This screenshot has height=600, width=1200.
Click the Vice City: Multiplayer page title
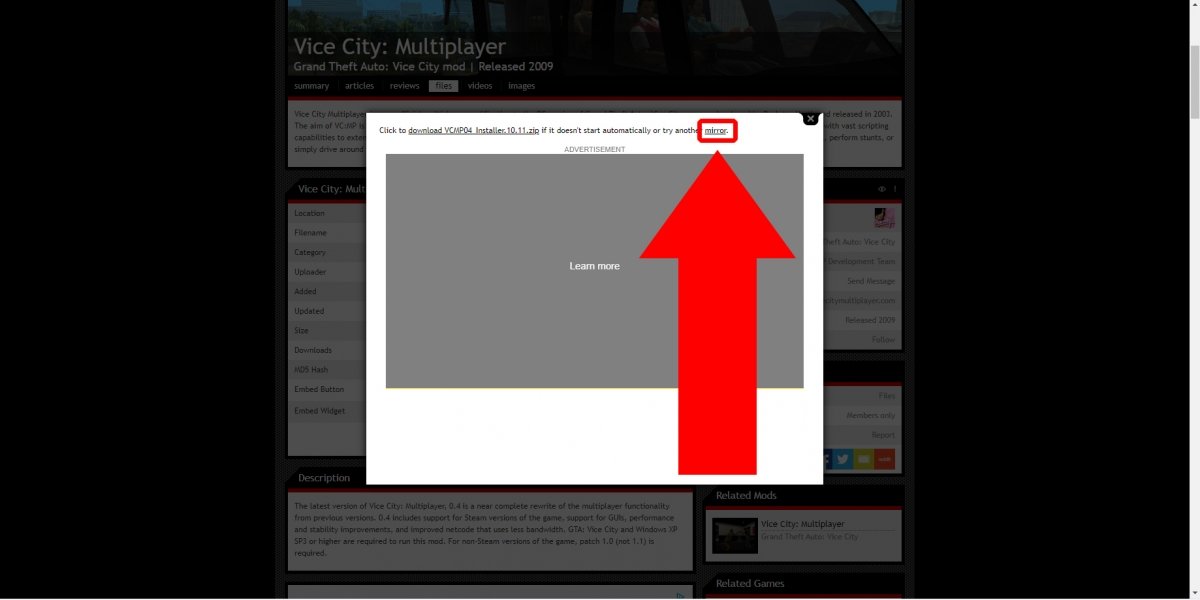tap(399, 47)
